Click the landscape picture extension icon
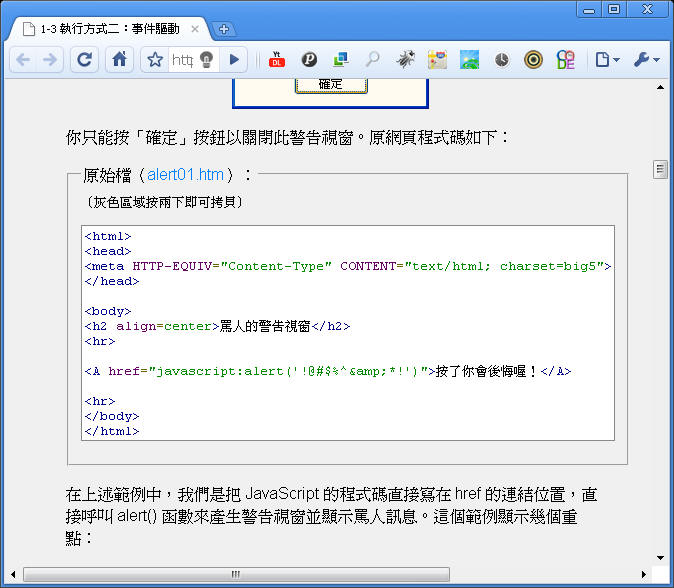 click(469, 60)
